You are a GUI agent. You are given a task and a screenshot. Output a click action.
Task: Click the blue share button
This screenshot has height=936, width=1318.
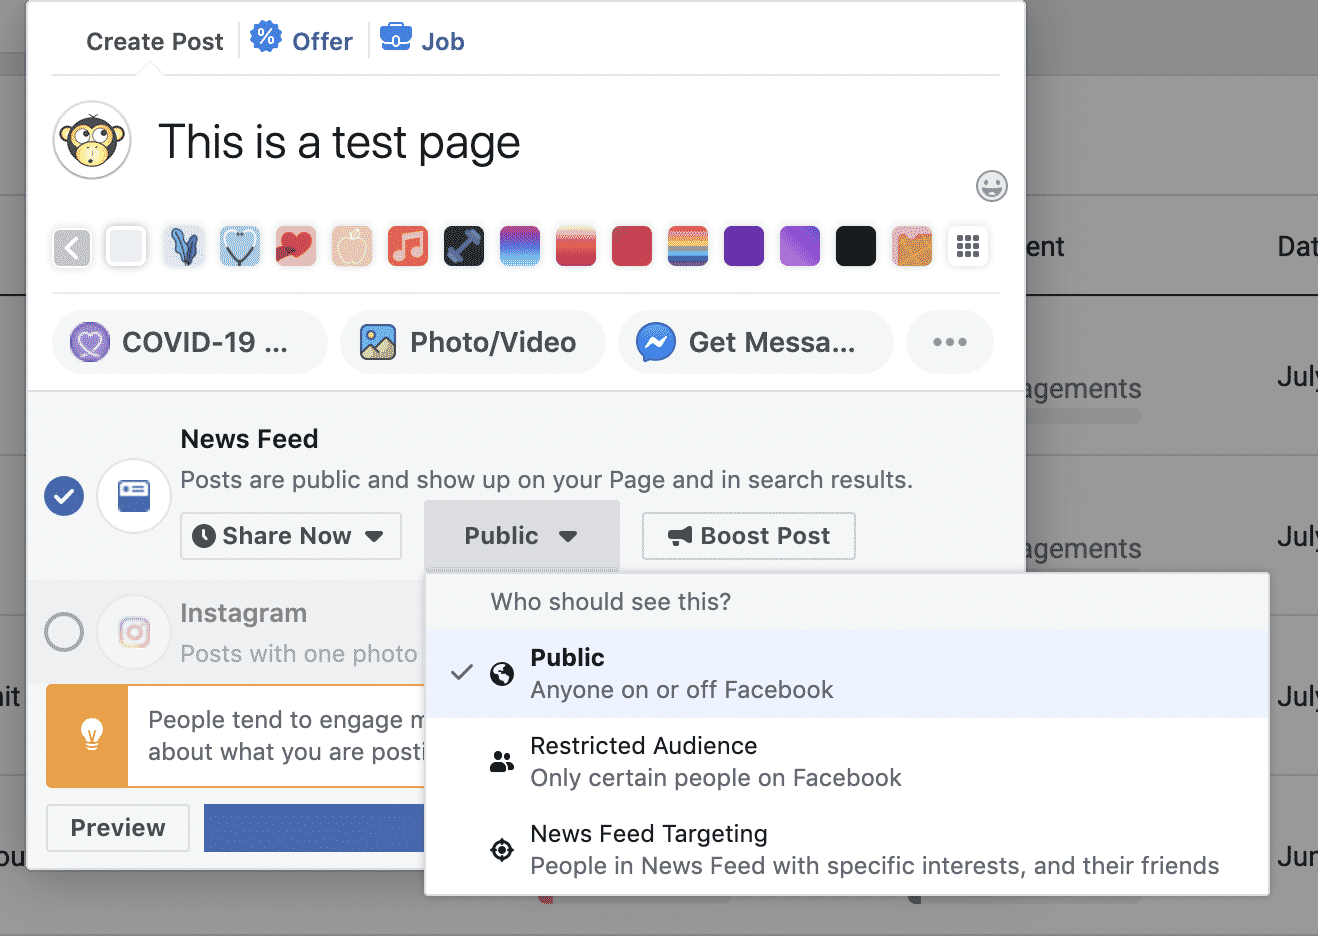pyautogui.click(x=314, y=828)
